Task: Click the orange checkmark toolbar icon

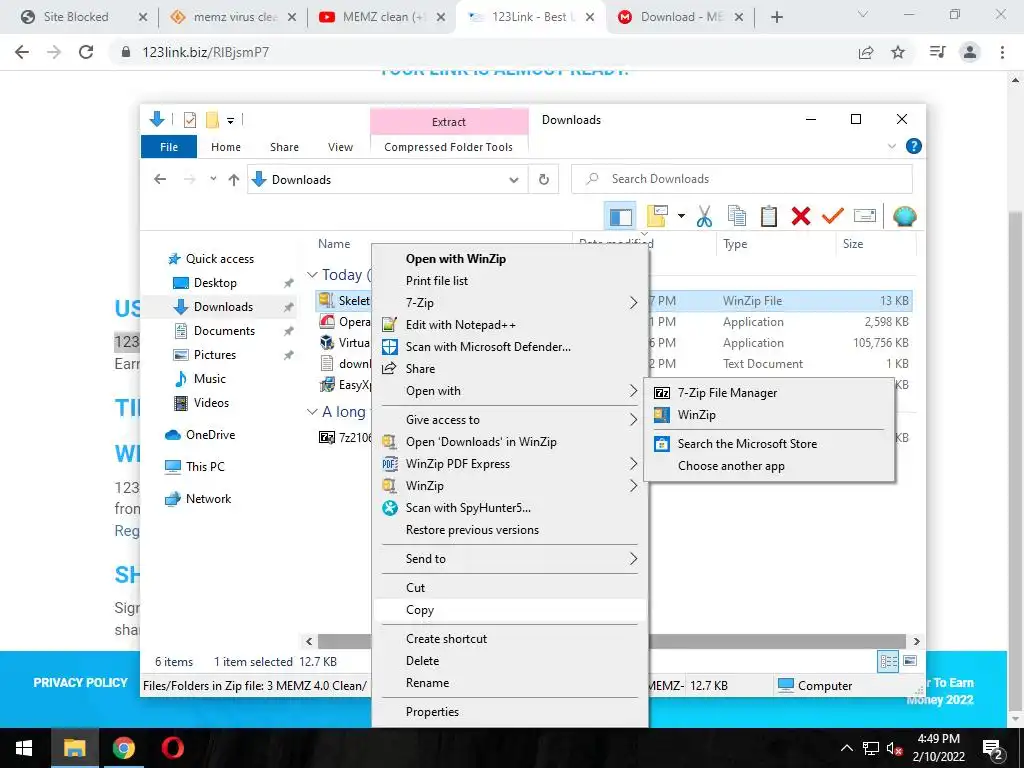Action: (833, 216)
